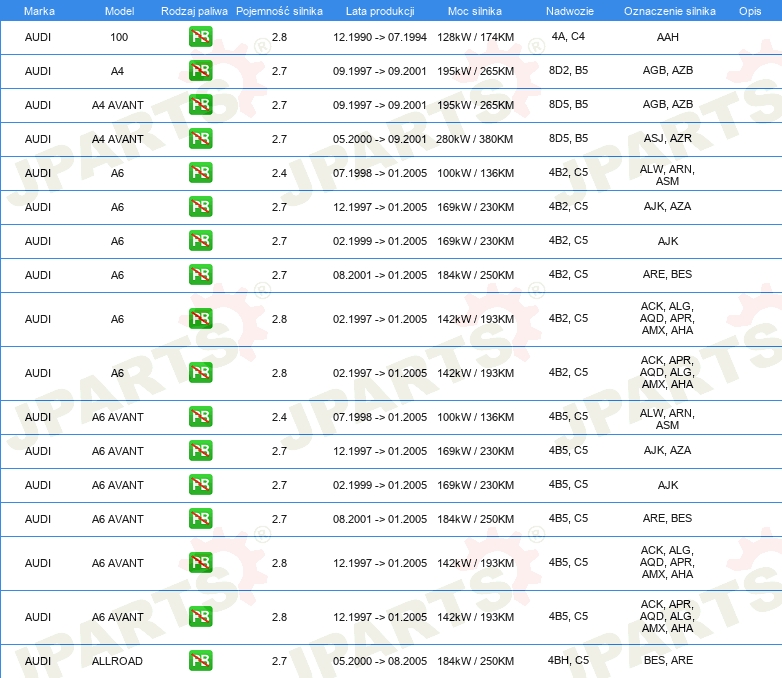Click the date range '08.2001 -> 01.2005' in the 4B2 row
782x678 pixels.
[x=380, y=275]
